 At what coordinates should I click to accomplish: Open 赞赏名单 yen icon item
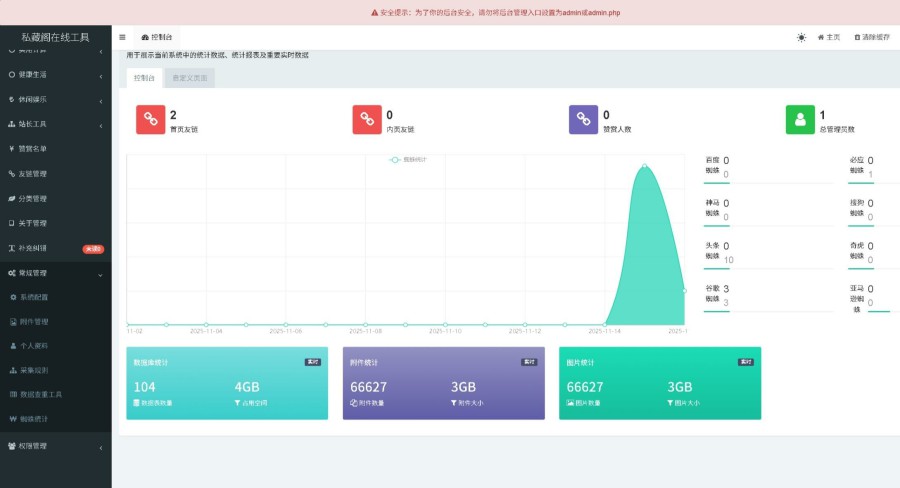click(56, 149)
